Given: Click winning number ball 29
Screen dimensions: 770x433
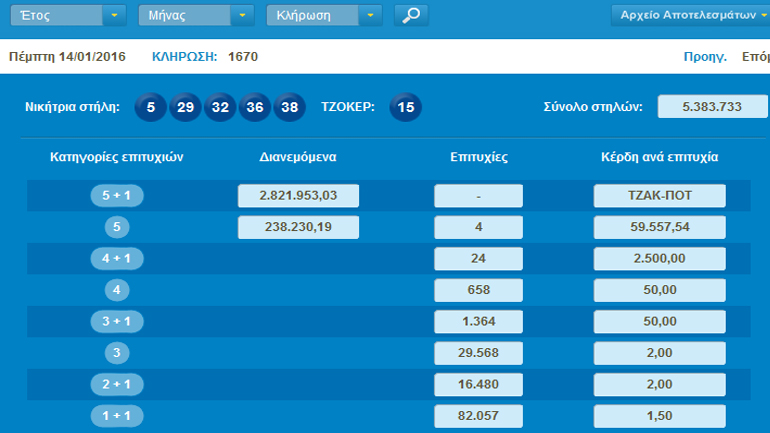Looking at the screenshot, I should 185,106.
